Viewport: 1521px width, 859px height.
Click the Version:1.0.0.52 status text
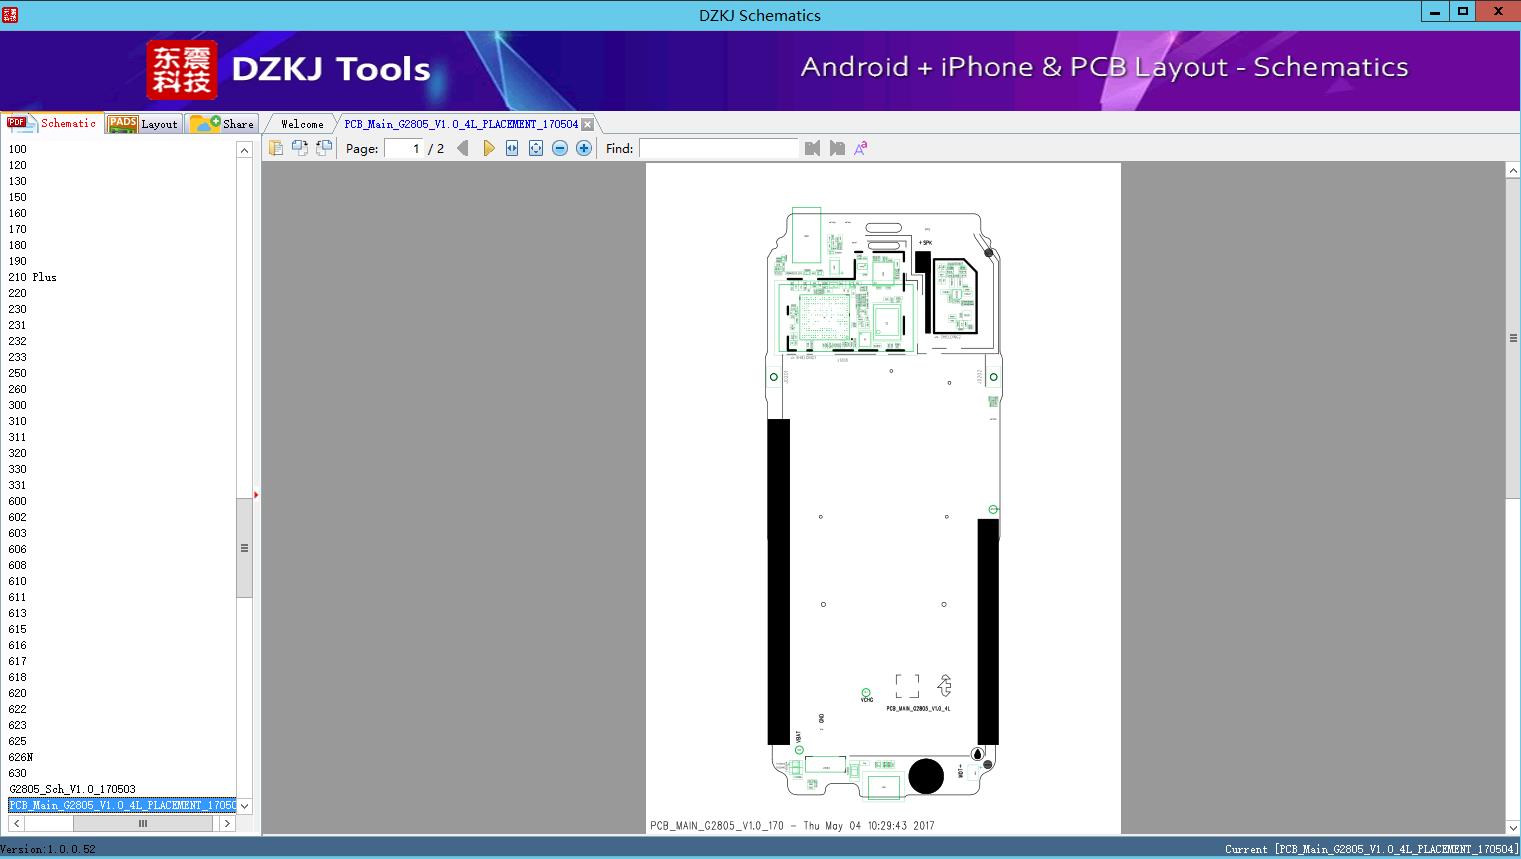pos(48,849)
